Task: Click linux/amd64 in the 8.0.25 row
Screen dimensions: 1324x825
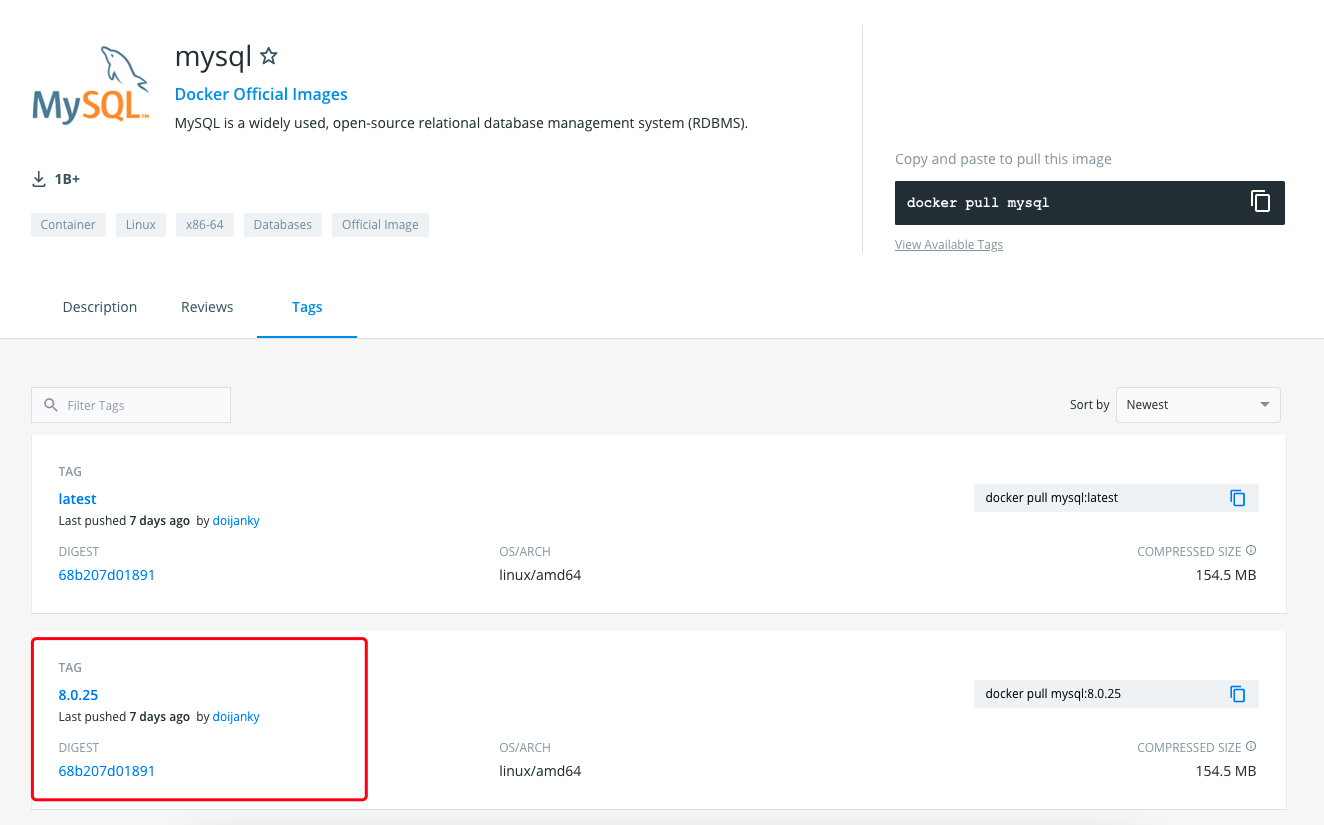Action: (x=540, y=771)
